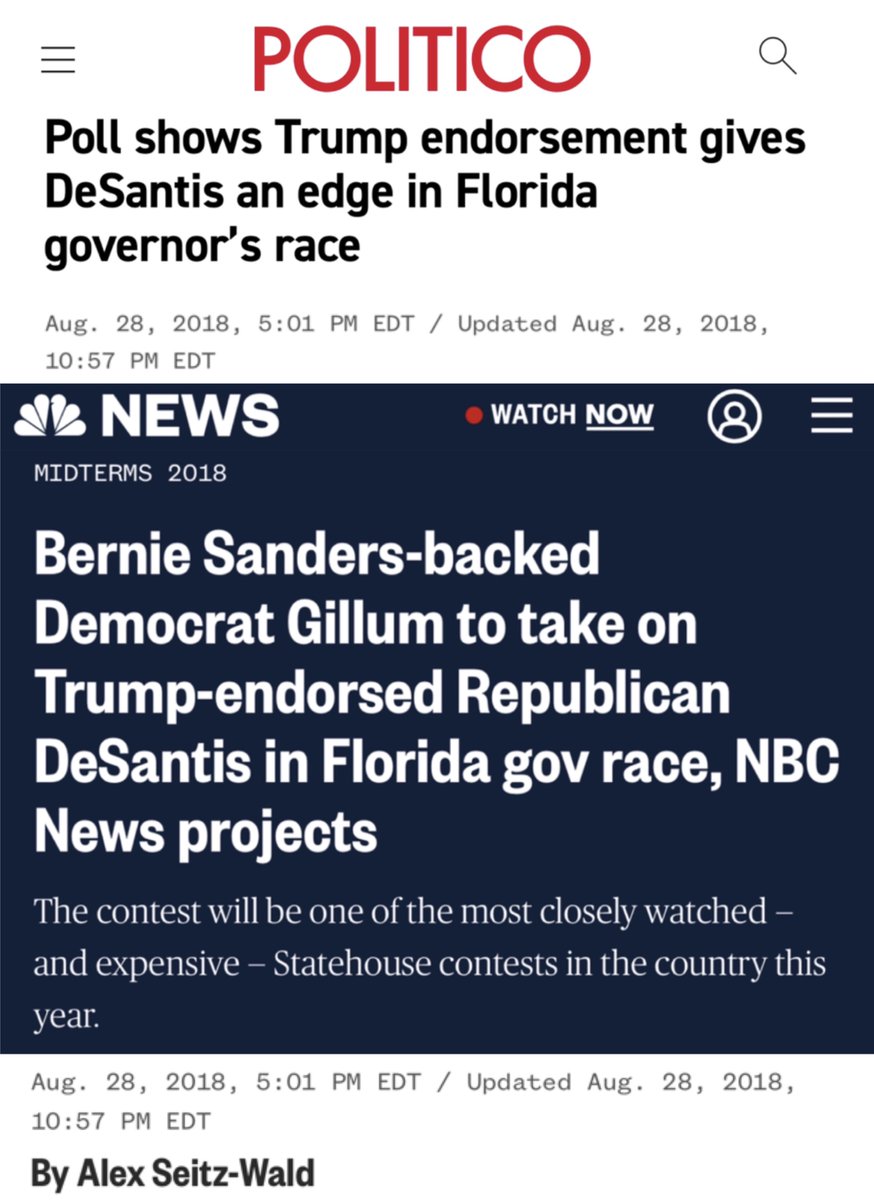Click '10:57 PM EDT' below the NBC article
Viewport: 874px width, 1200px height.
tap(122, 1120)
